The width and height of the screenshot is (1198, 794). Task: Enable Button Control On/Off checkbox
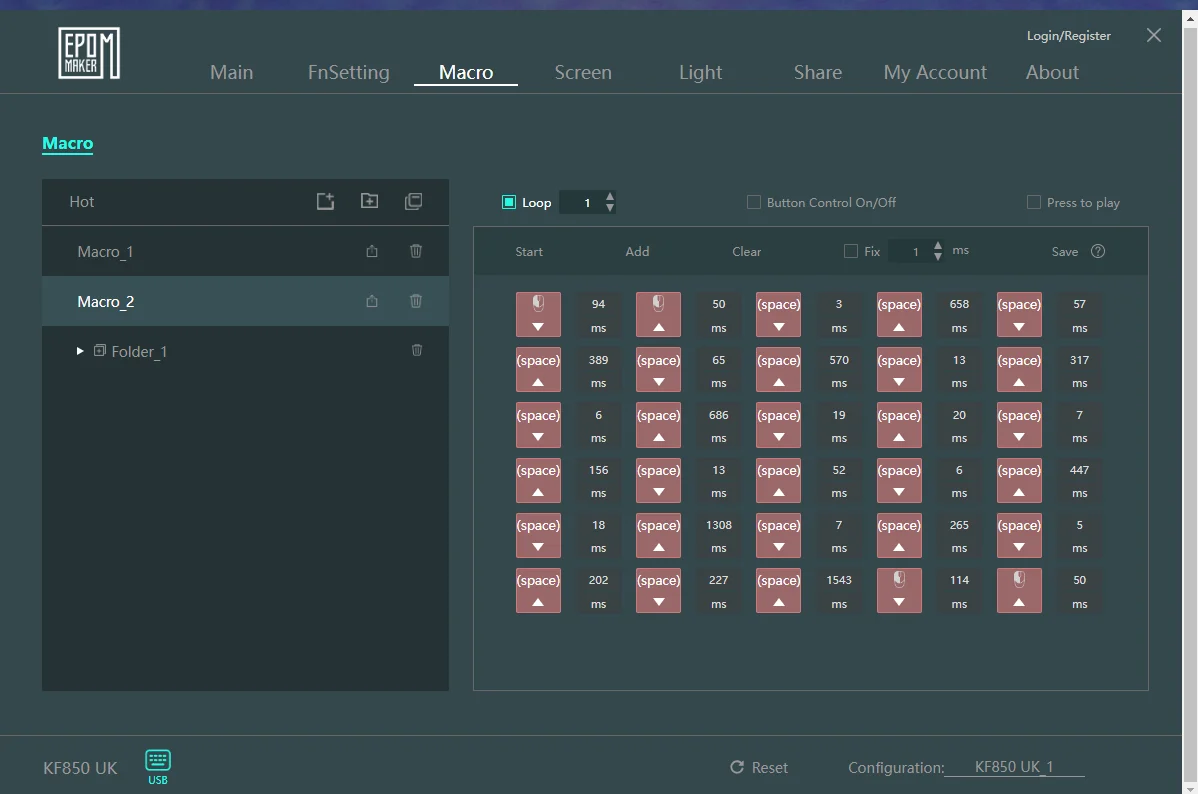point(754,202)
